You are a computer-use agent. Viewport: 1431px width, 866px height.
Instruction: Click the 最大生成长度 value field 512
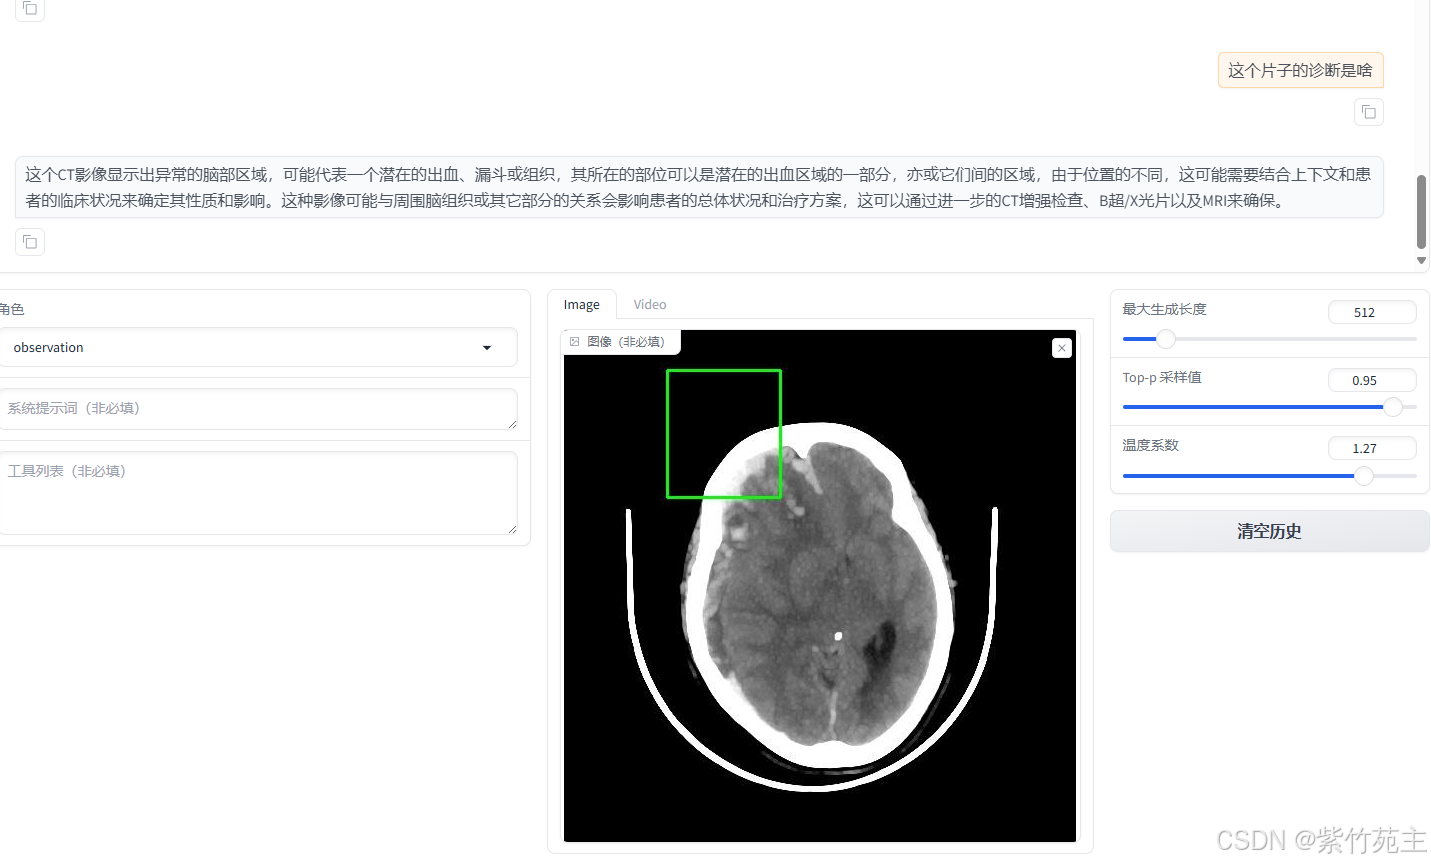coord(1372,312)
